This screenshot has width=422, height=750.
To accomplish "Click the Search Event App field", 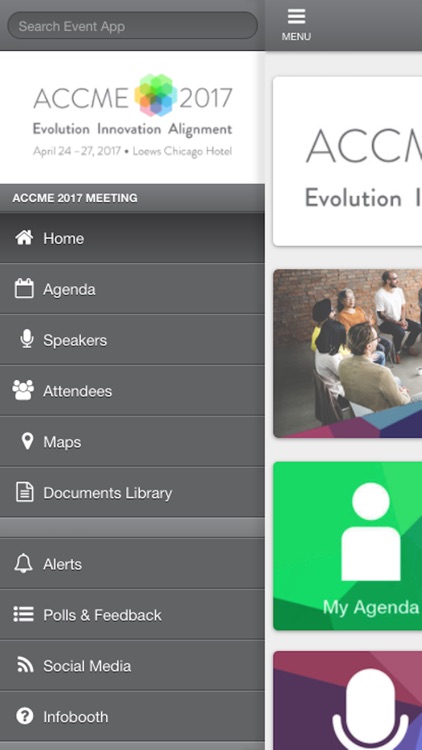I will tap(133, 26).
